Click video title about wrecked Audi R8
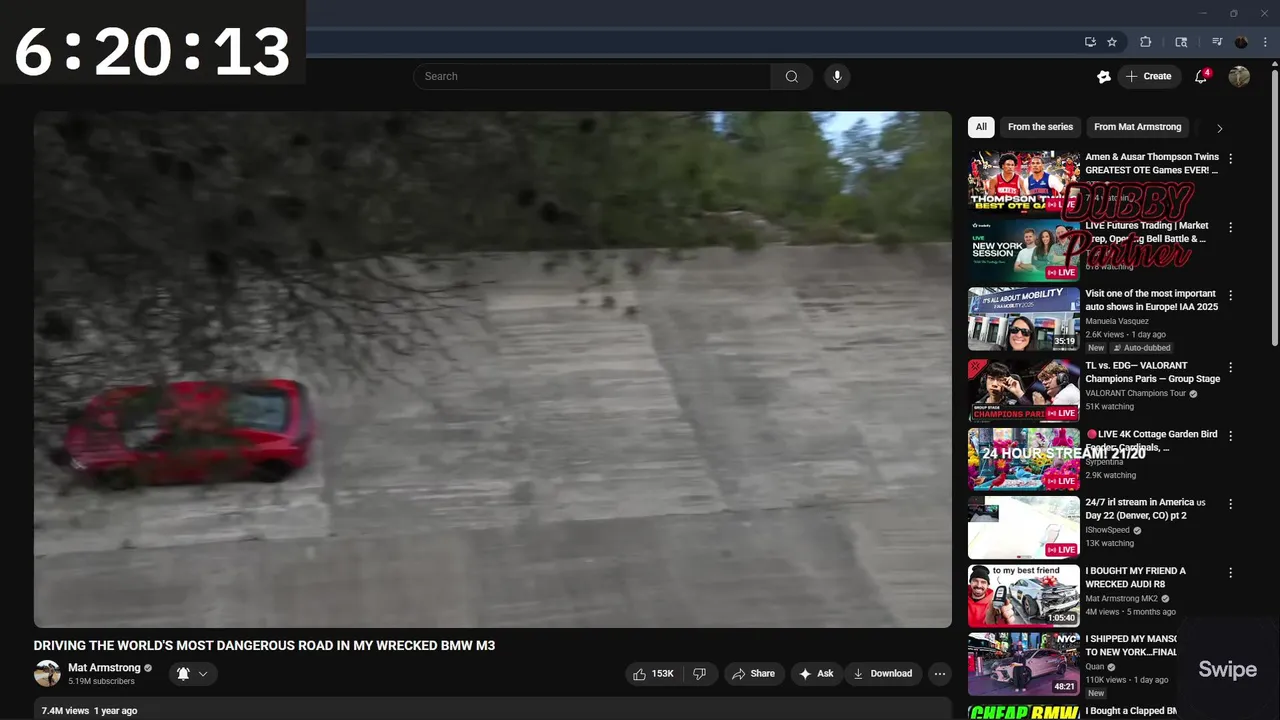The image size is (1280, 720). point(1136,577)
